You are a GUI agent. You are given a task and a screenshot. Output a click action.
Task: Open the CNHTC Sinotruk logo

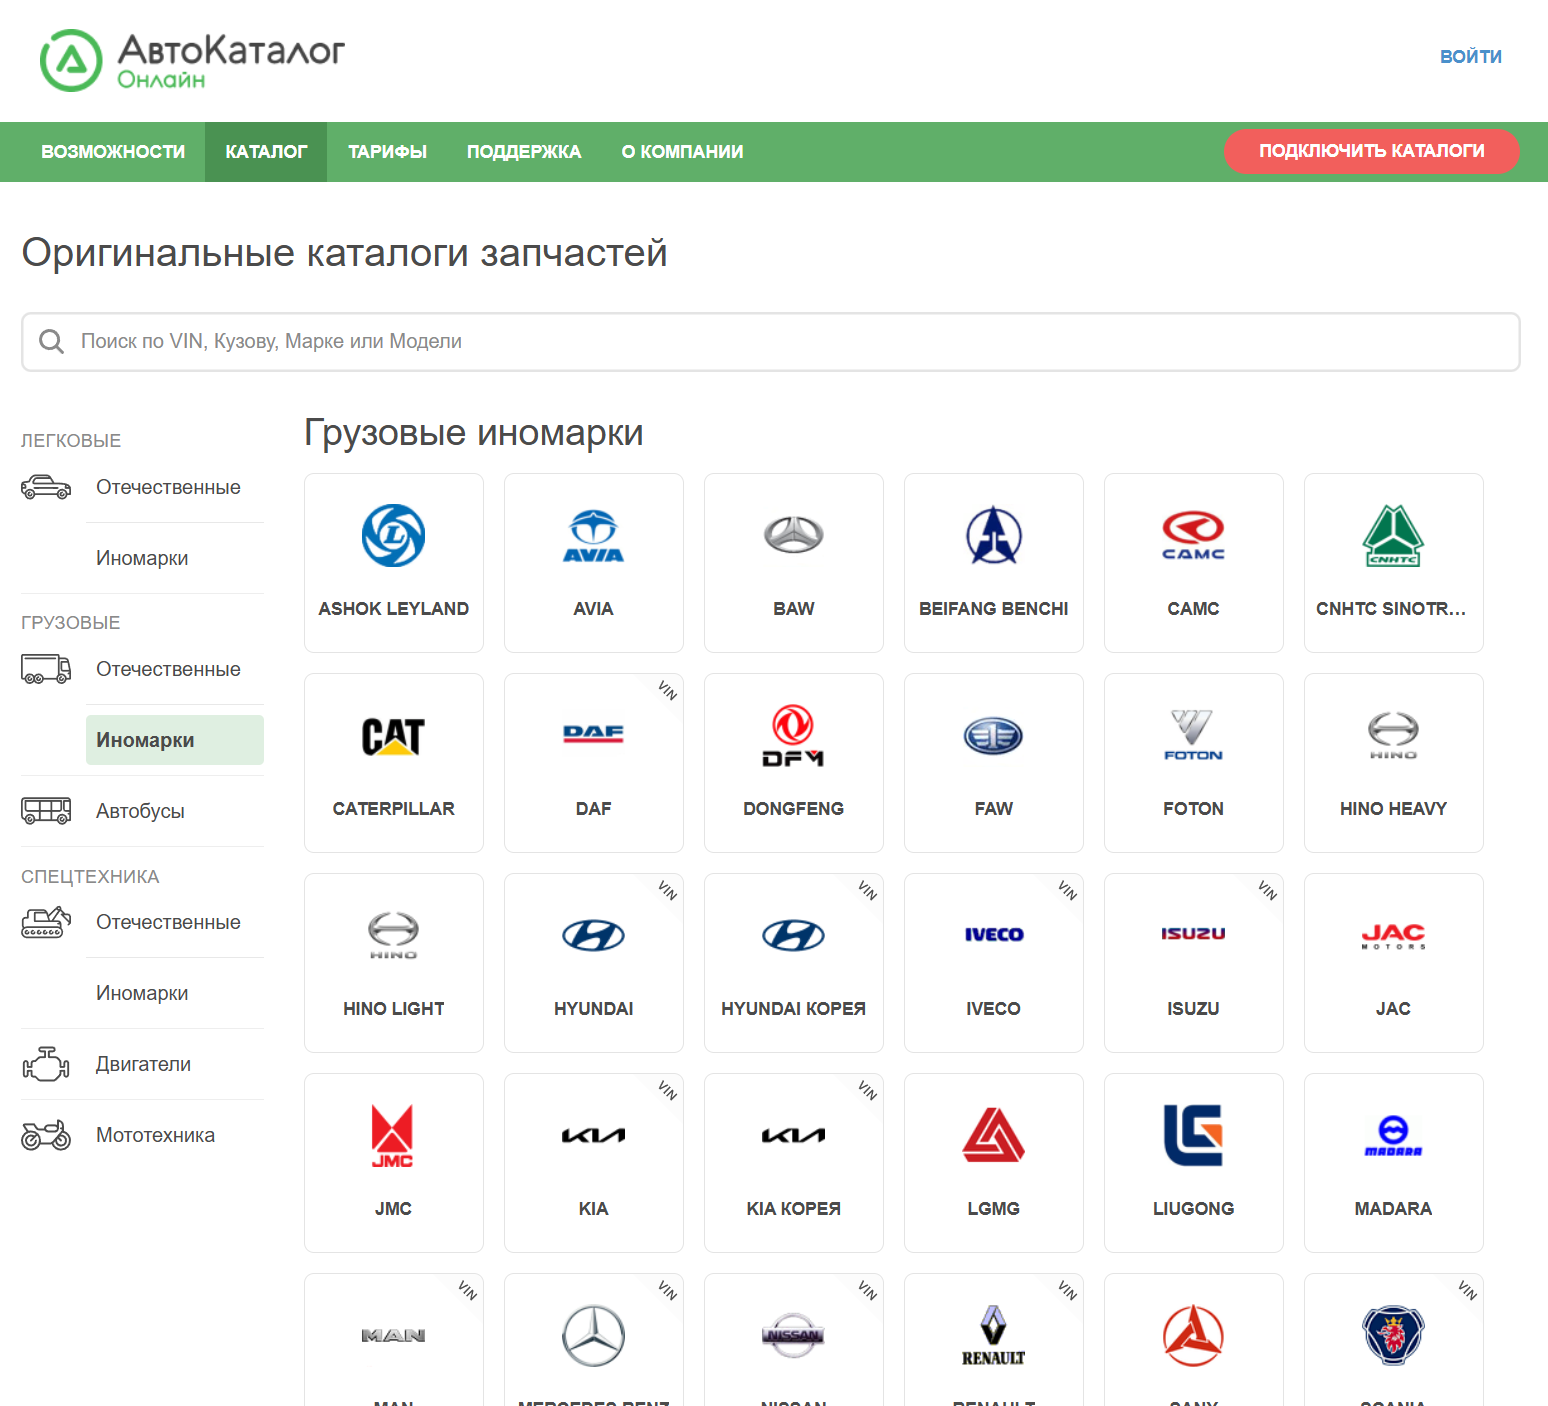pos(1394,535)
